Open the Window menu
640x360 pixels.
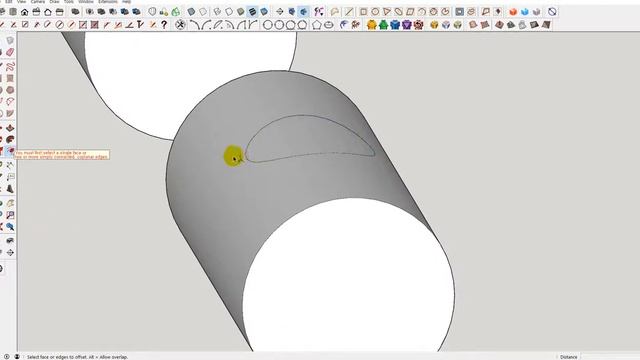86,2
